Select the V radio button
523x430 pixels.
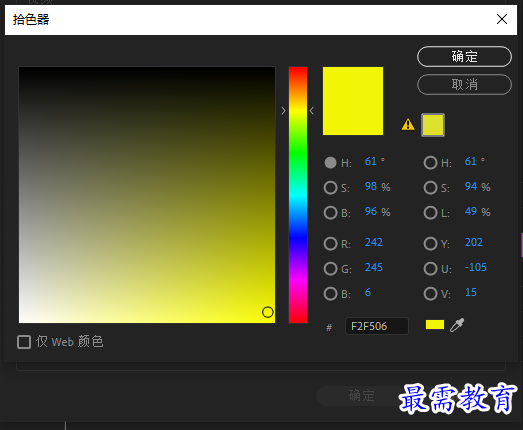(431, 294)
